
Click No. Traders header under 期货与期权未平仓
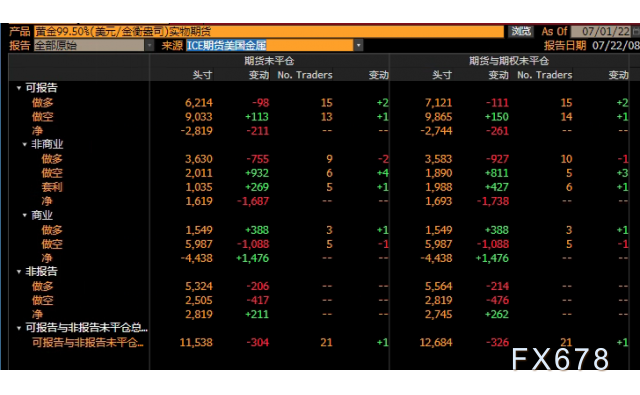pyautogui.click(x=544, y=75)
